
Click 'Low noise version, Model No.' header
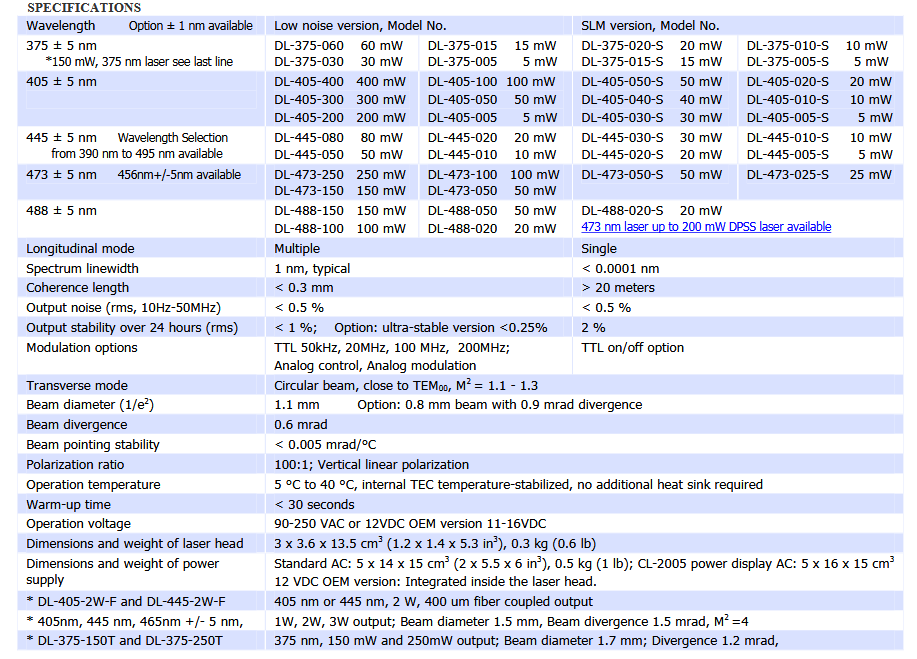click(x=360, y=25)
